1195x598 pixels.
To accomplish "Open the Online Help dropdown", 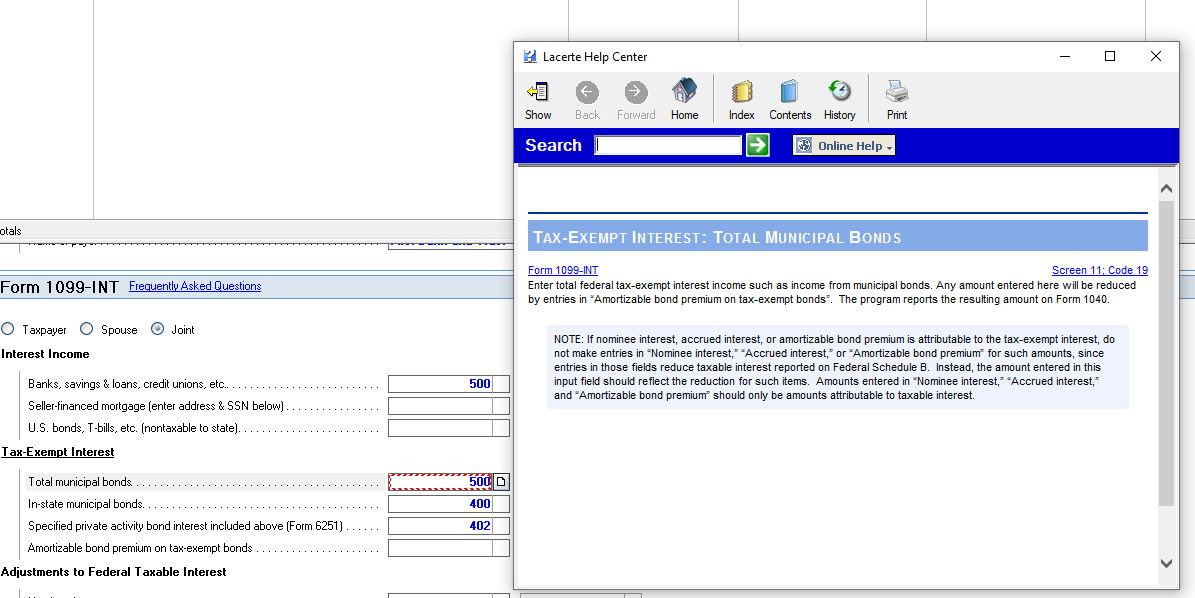I will (844, 146).
